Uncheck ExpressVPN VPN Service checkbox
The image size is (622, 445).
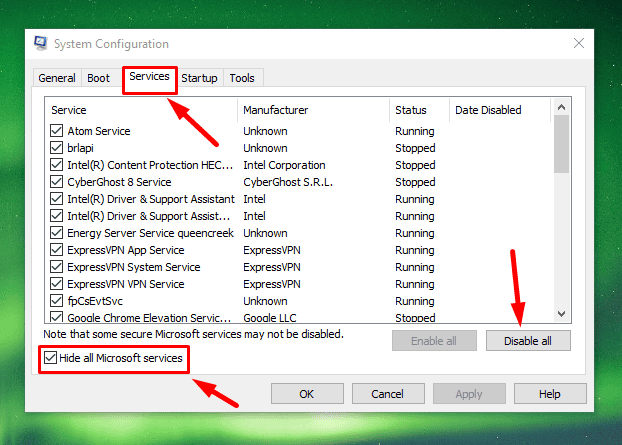[x=56, y=284]
